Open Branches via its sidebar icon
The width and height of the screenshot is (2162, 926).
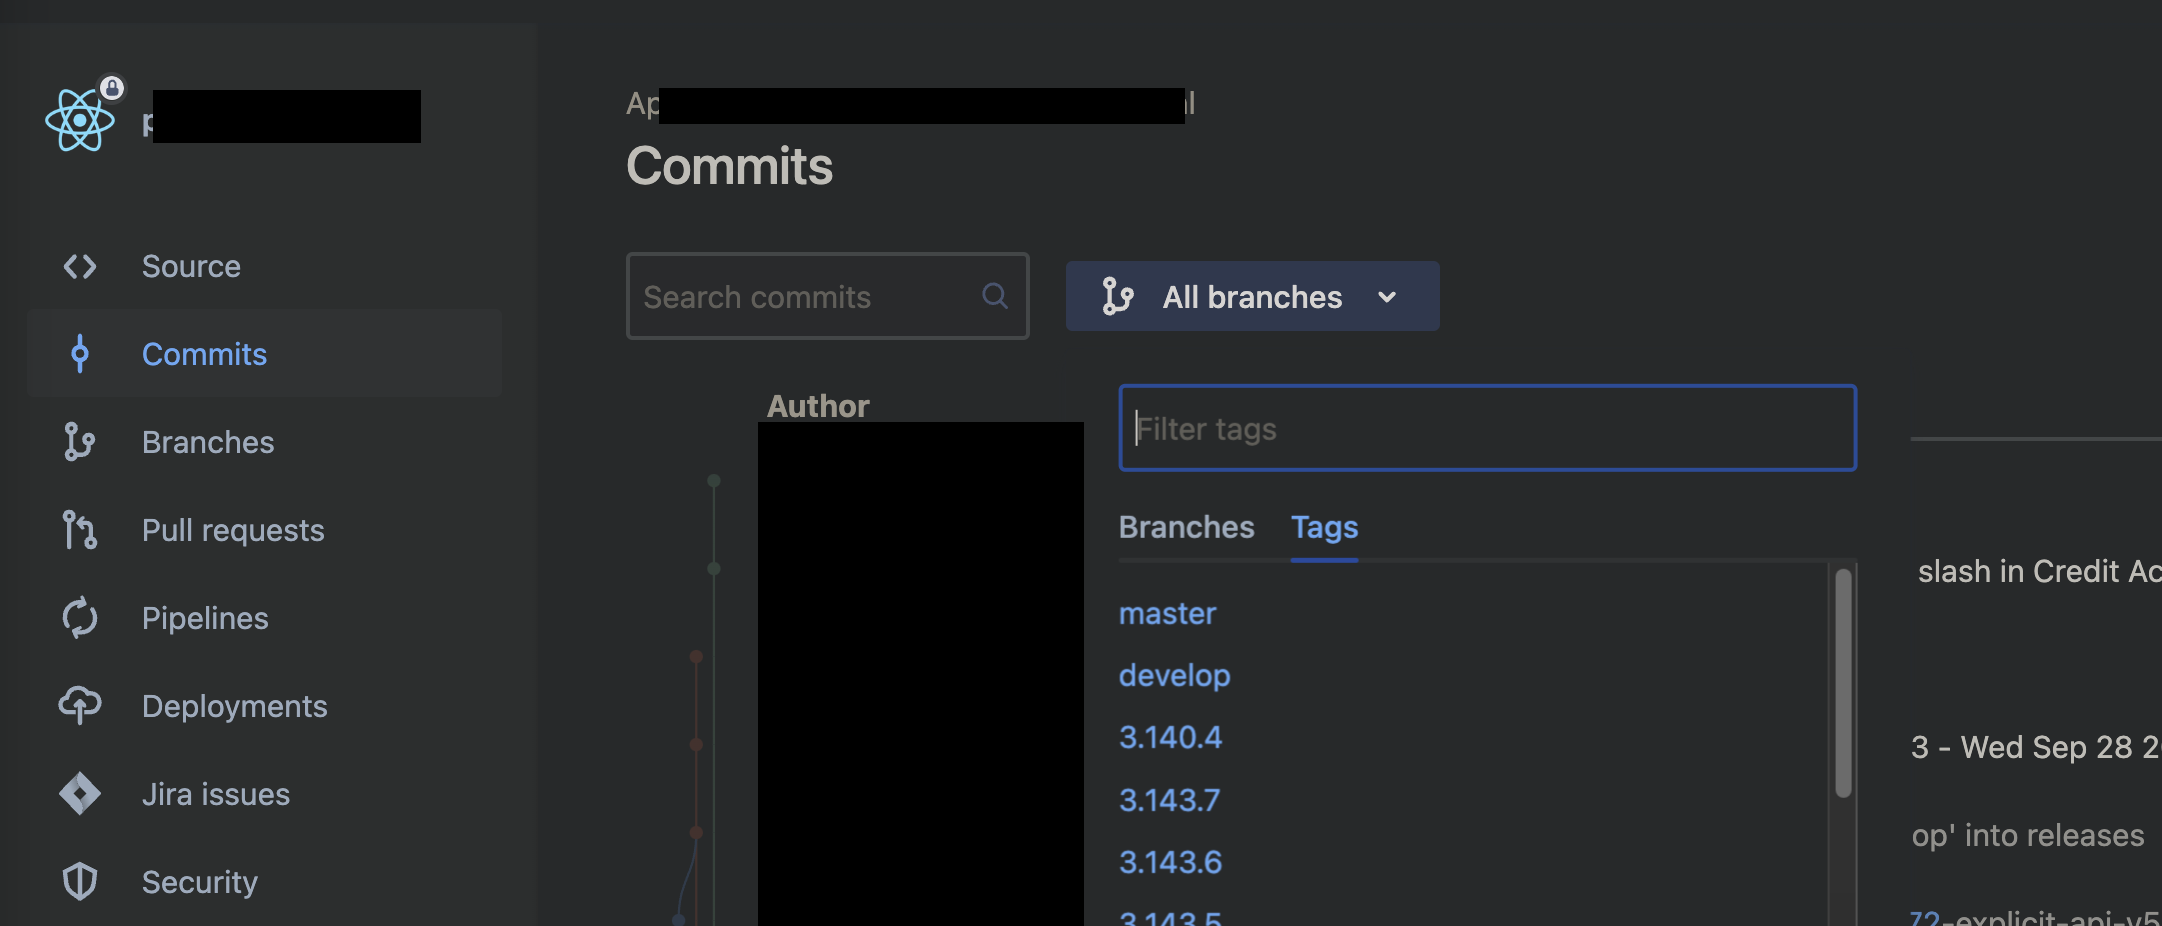click(80, 441)
